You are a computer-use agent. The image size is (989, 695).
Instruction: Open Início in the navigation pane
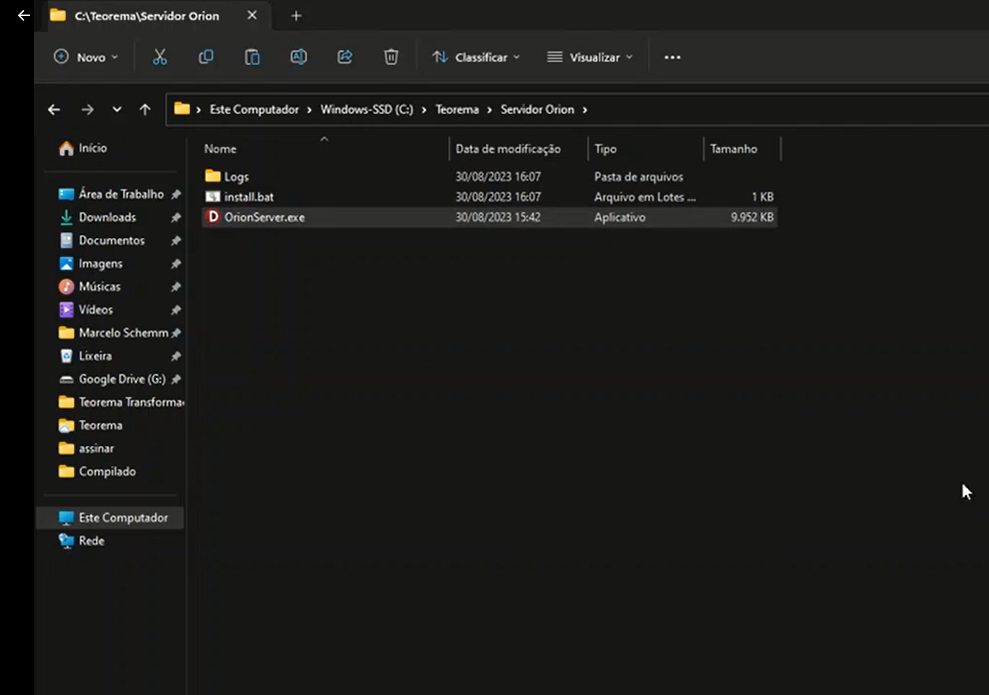coord(83,148)
